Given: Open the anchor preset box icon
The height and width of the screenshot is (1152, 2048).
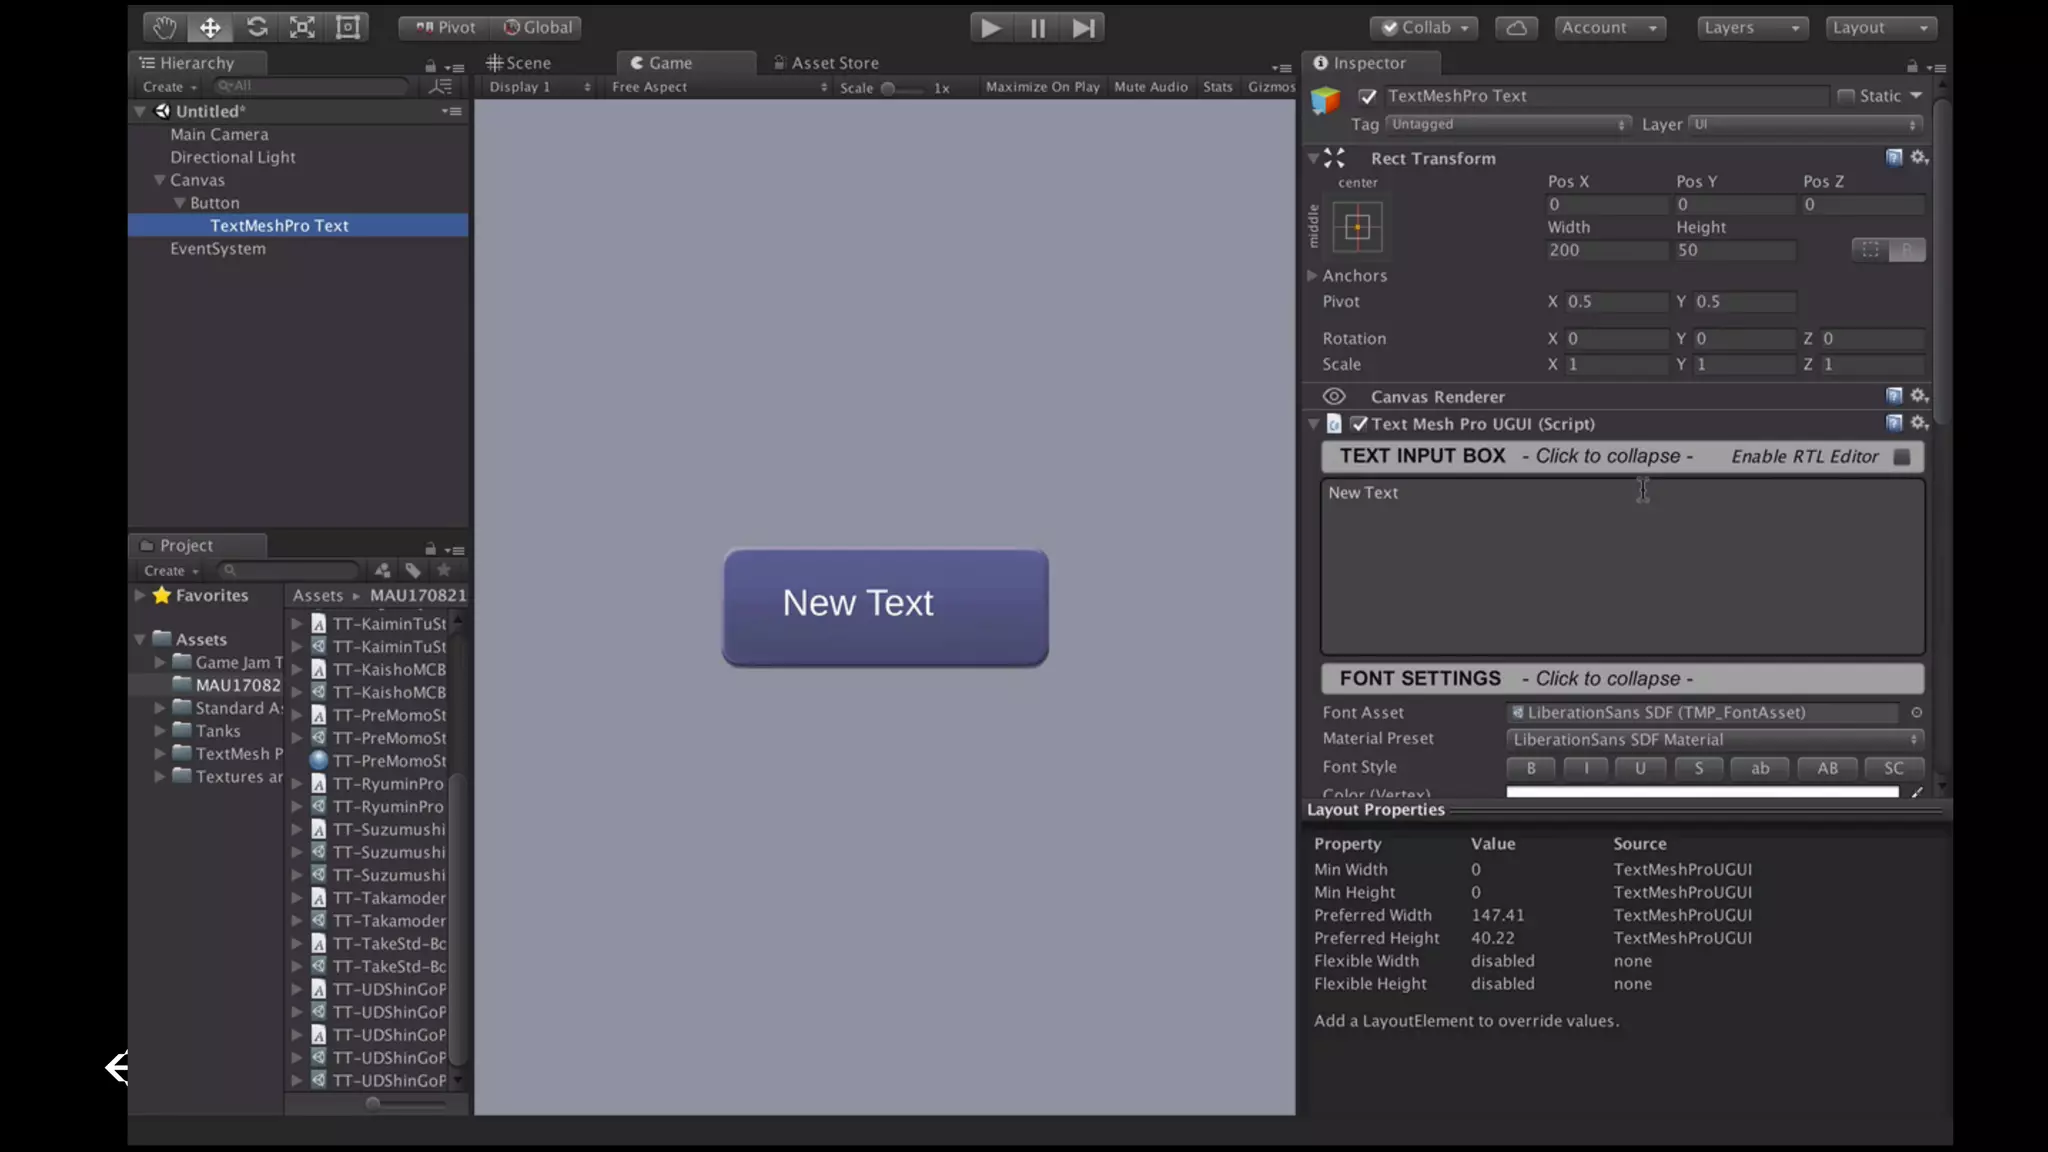Looking at the screenshot, I should [1357, 227].
